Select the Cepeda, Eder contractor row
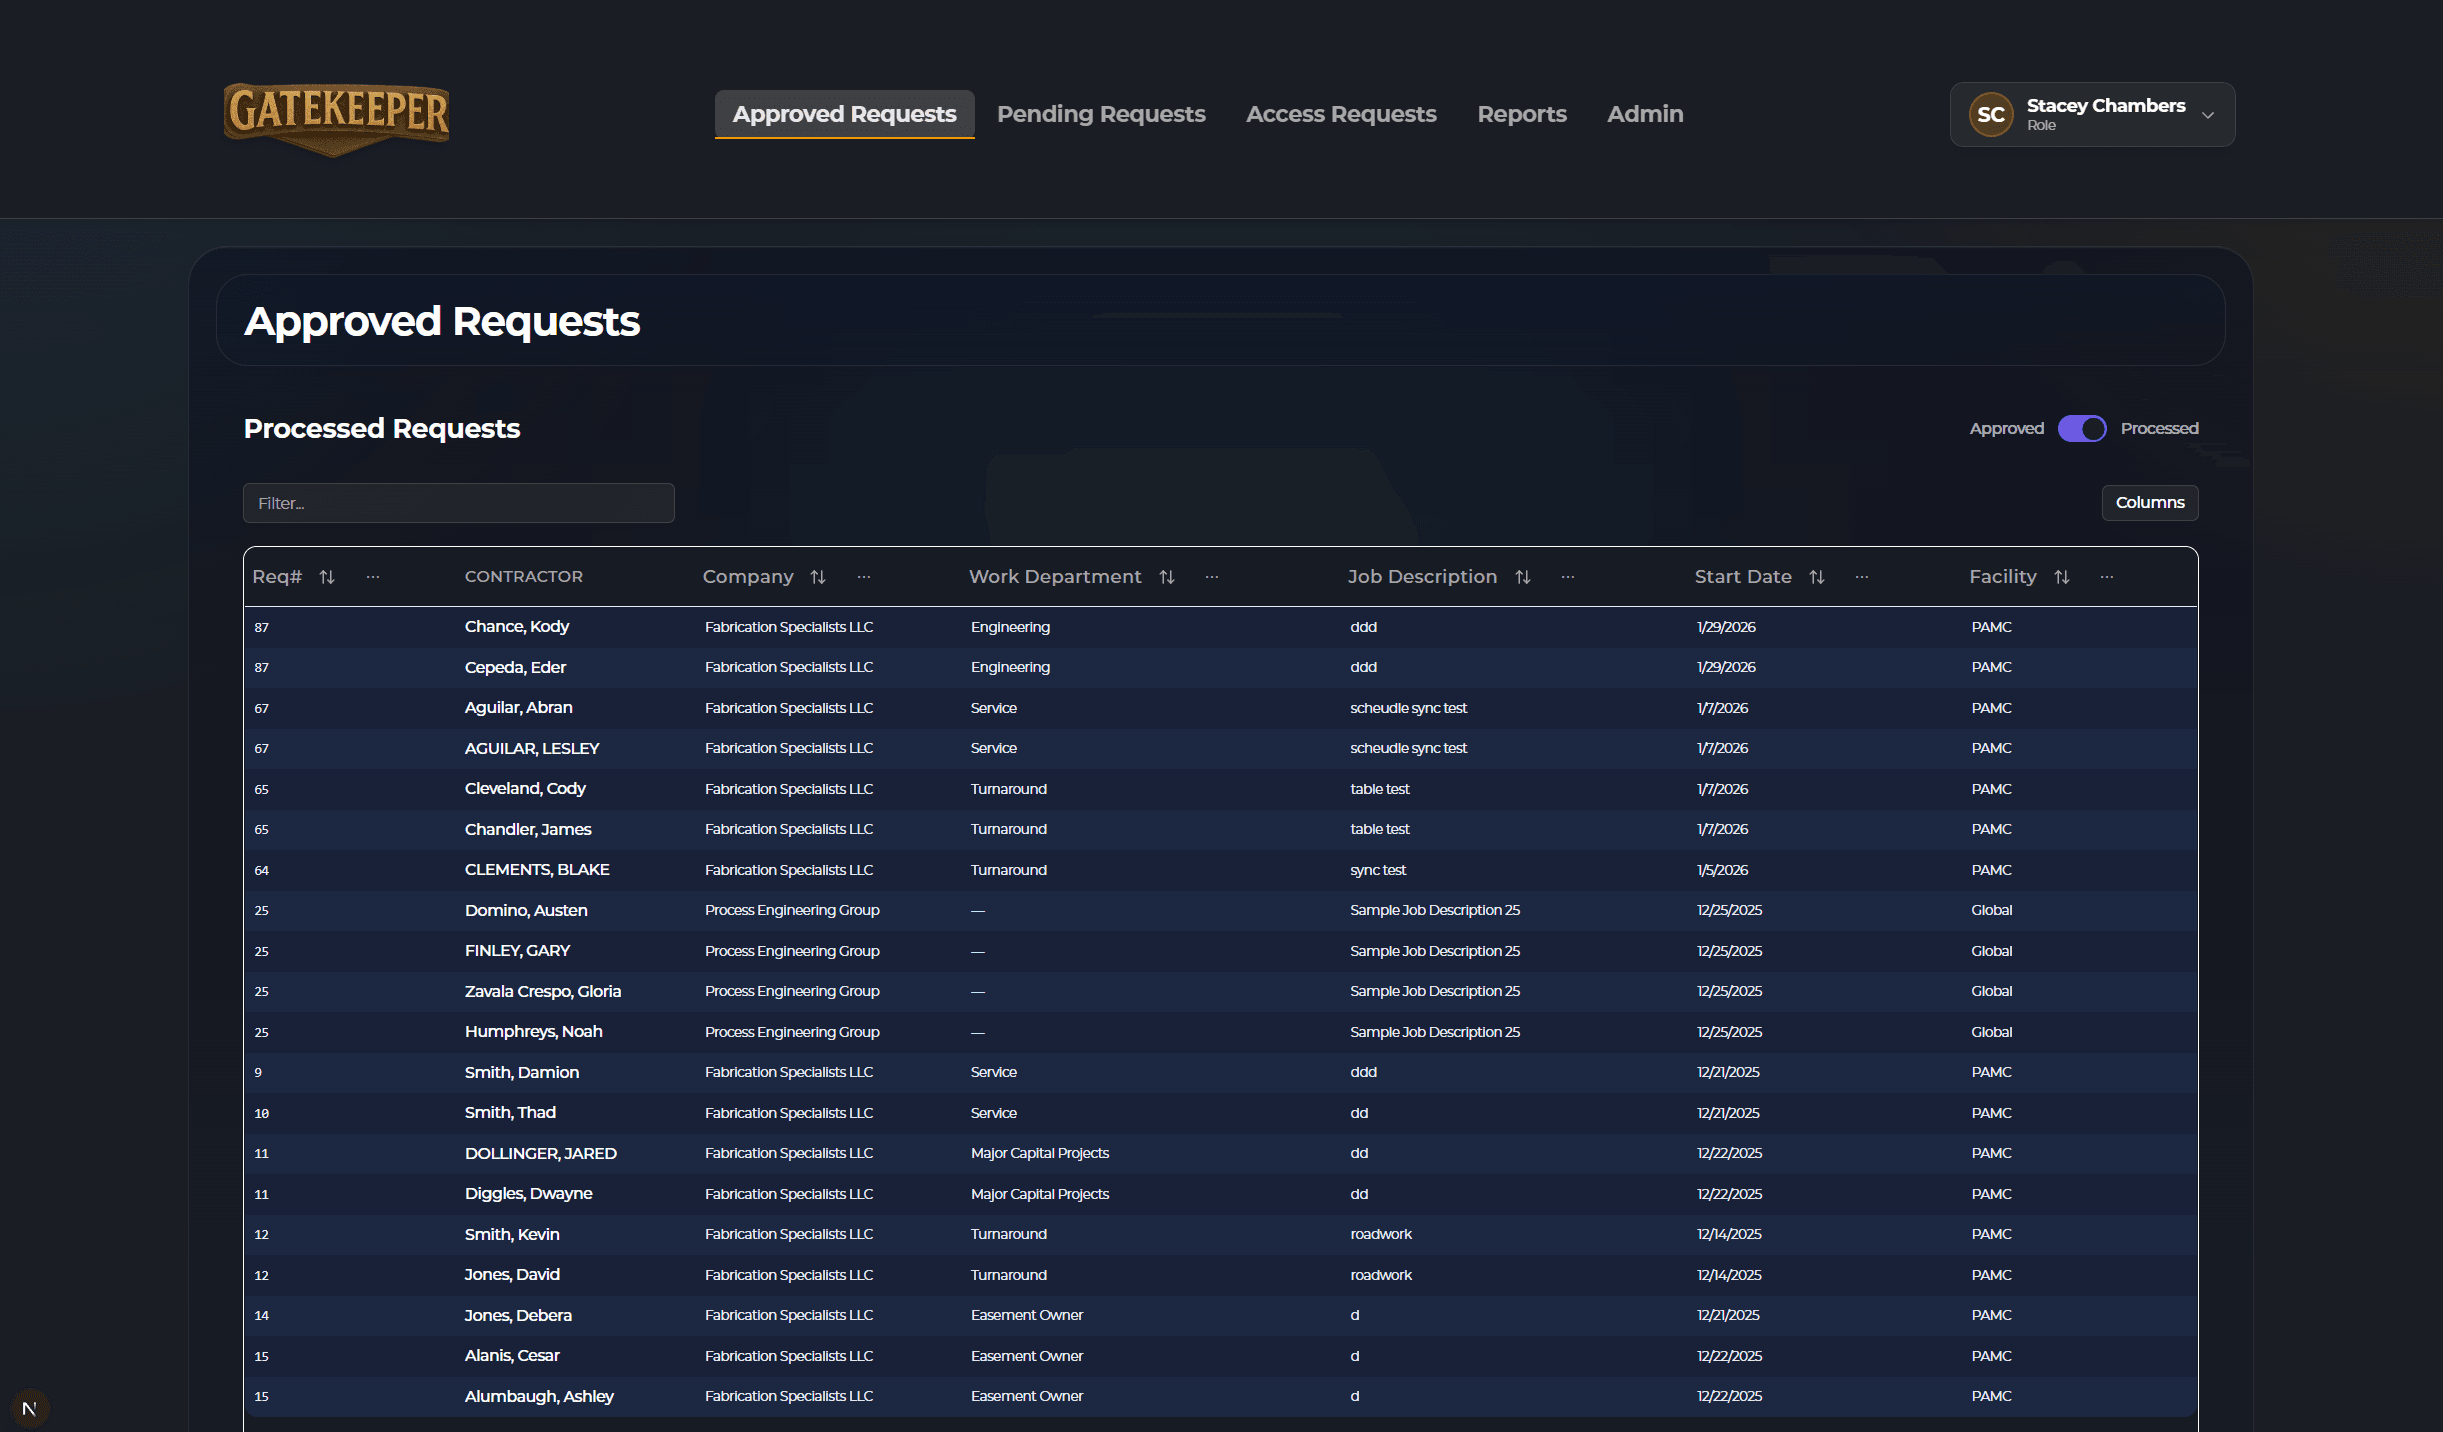Viewport: 2443px width, 1432px height. click(x=1220, y=667)
